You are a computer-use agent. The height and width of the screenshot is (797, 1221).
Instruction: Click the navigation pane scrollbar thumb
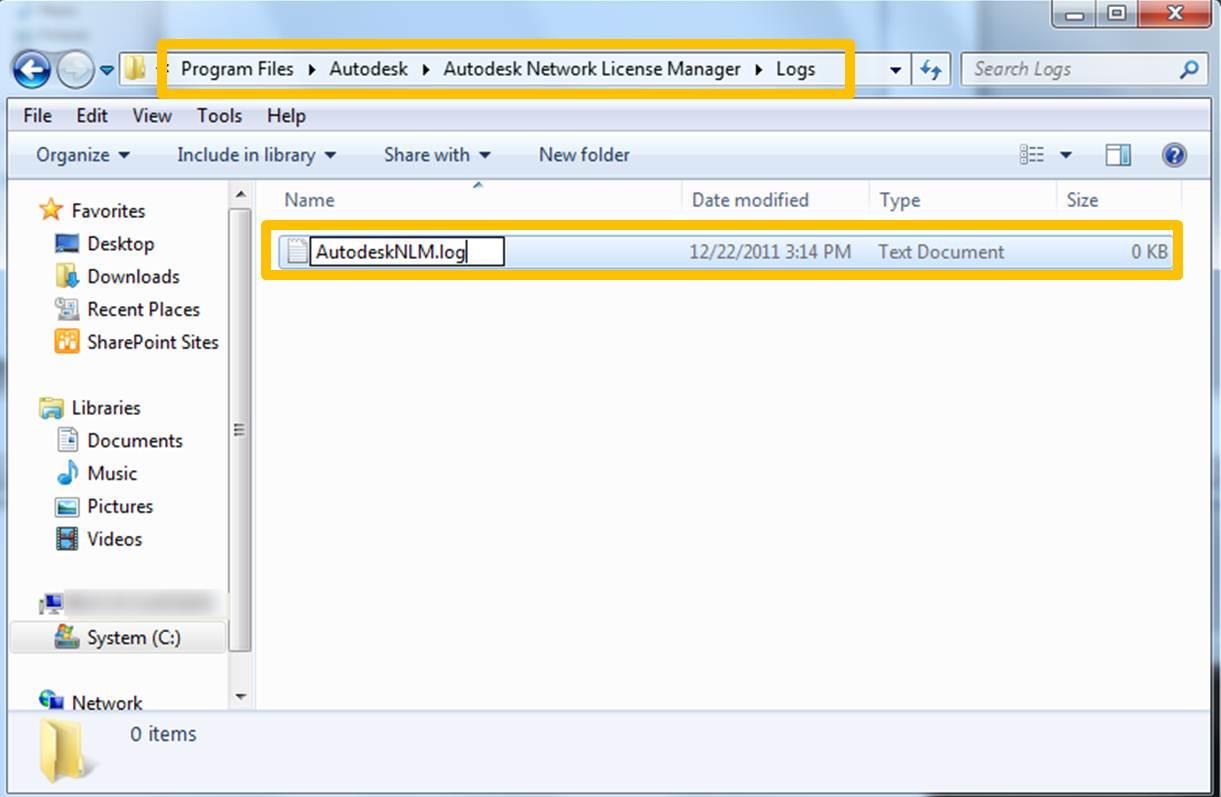[x=240, y=428]
